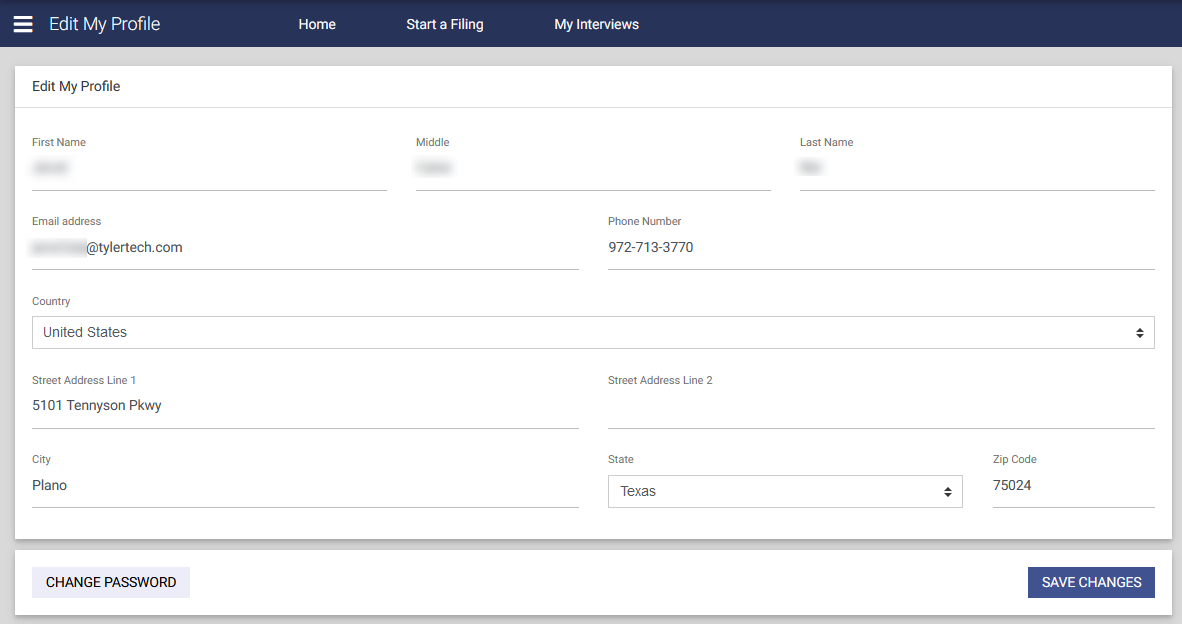Click the Country dropdown stepper arrows
This screenshot has height=624, width=1182.
click(1139, 332)
